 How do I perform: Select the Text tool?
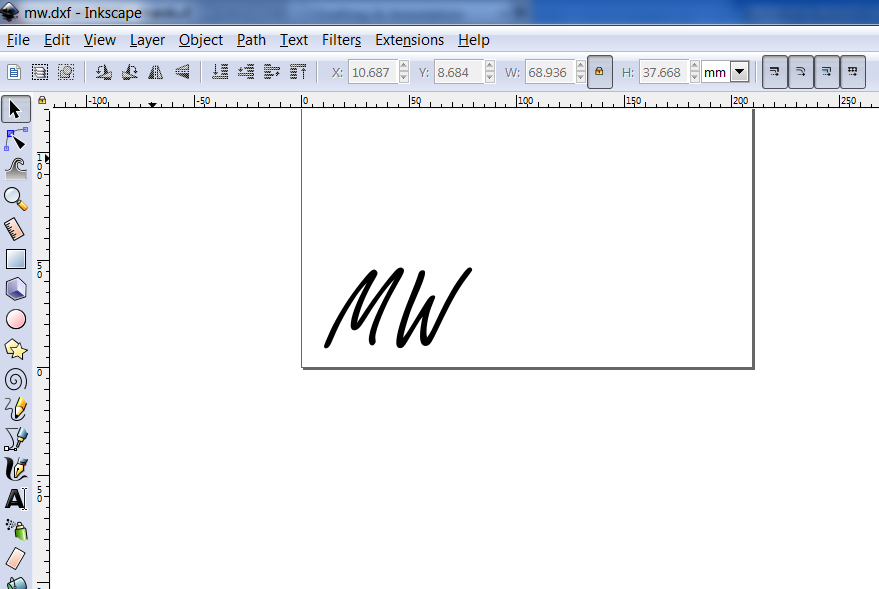(x=16, y=498)
